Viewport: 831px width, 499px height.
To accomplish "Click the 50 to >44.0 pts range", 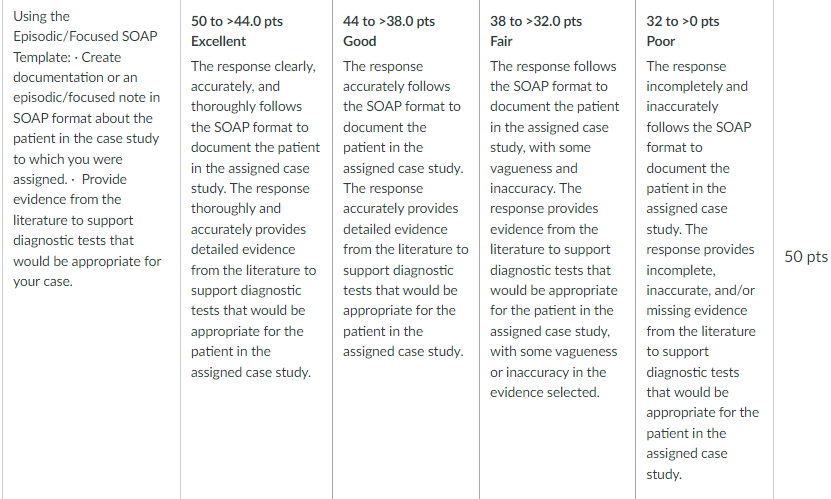I will 237,21.
